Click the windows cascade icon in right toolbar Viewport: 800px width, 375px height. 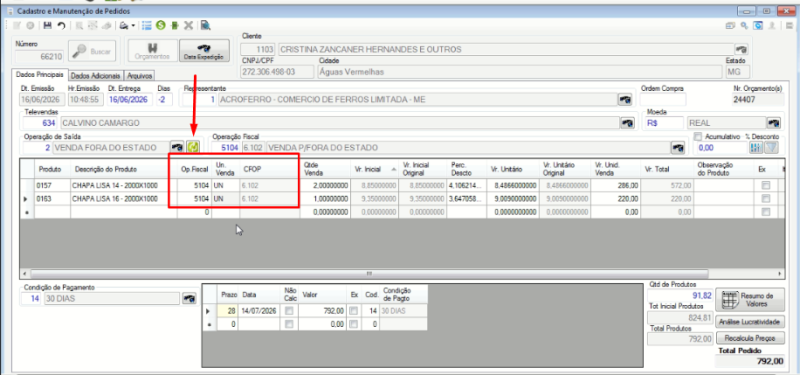731,25
